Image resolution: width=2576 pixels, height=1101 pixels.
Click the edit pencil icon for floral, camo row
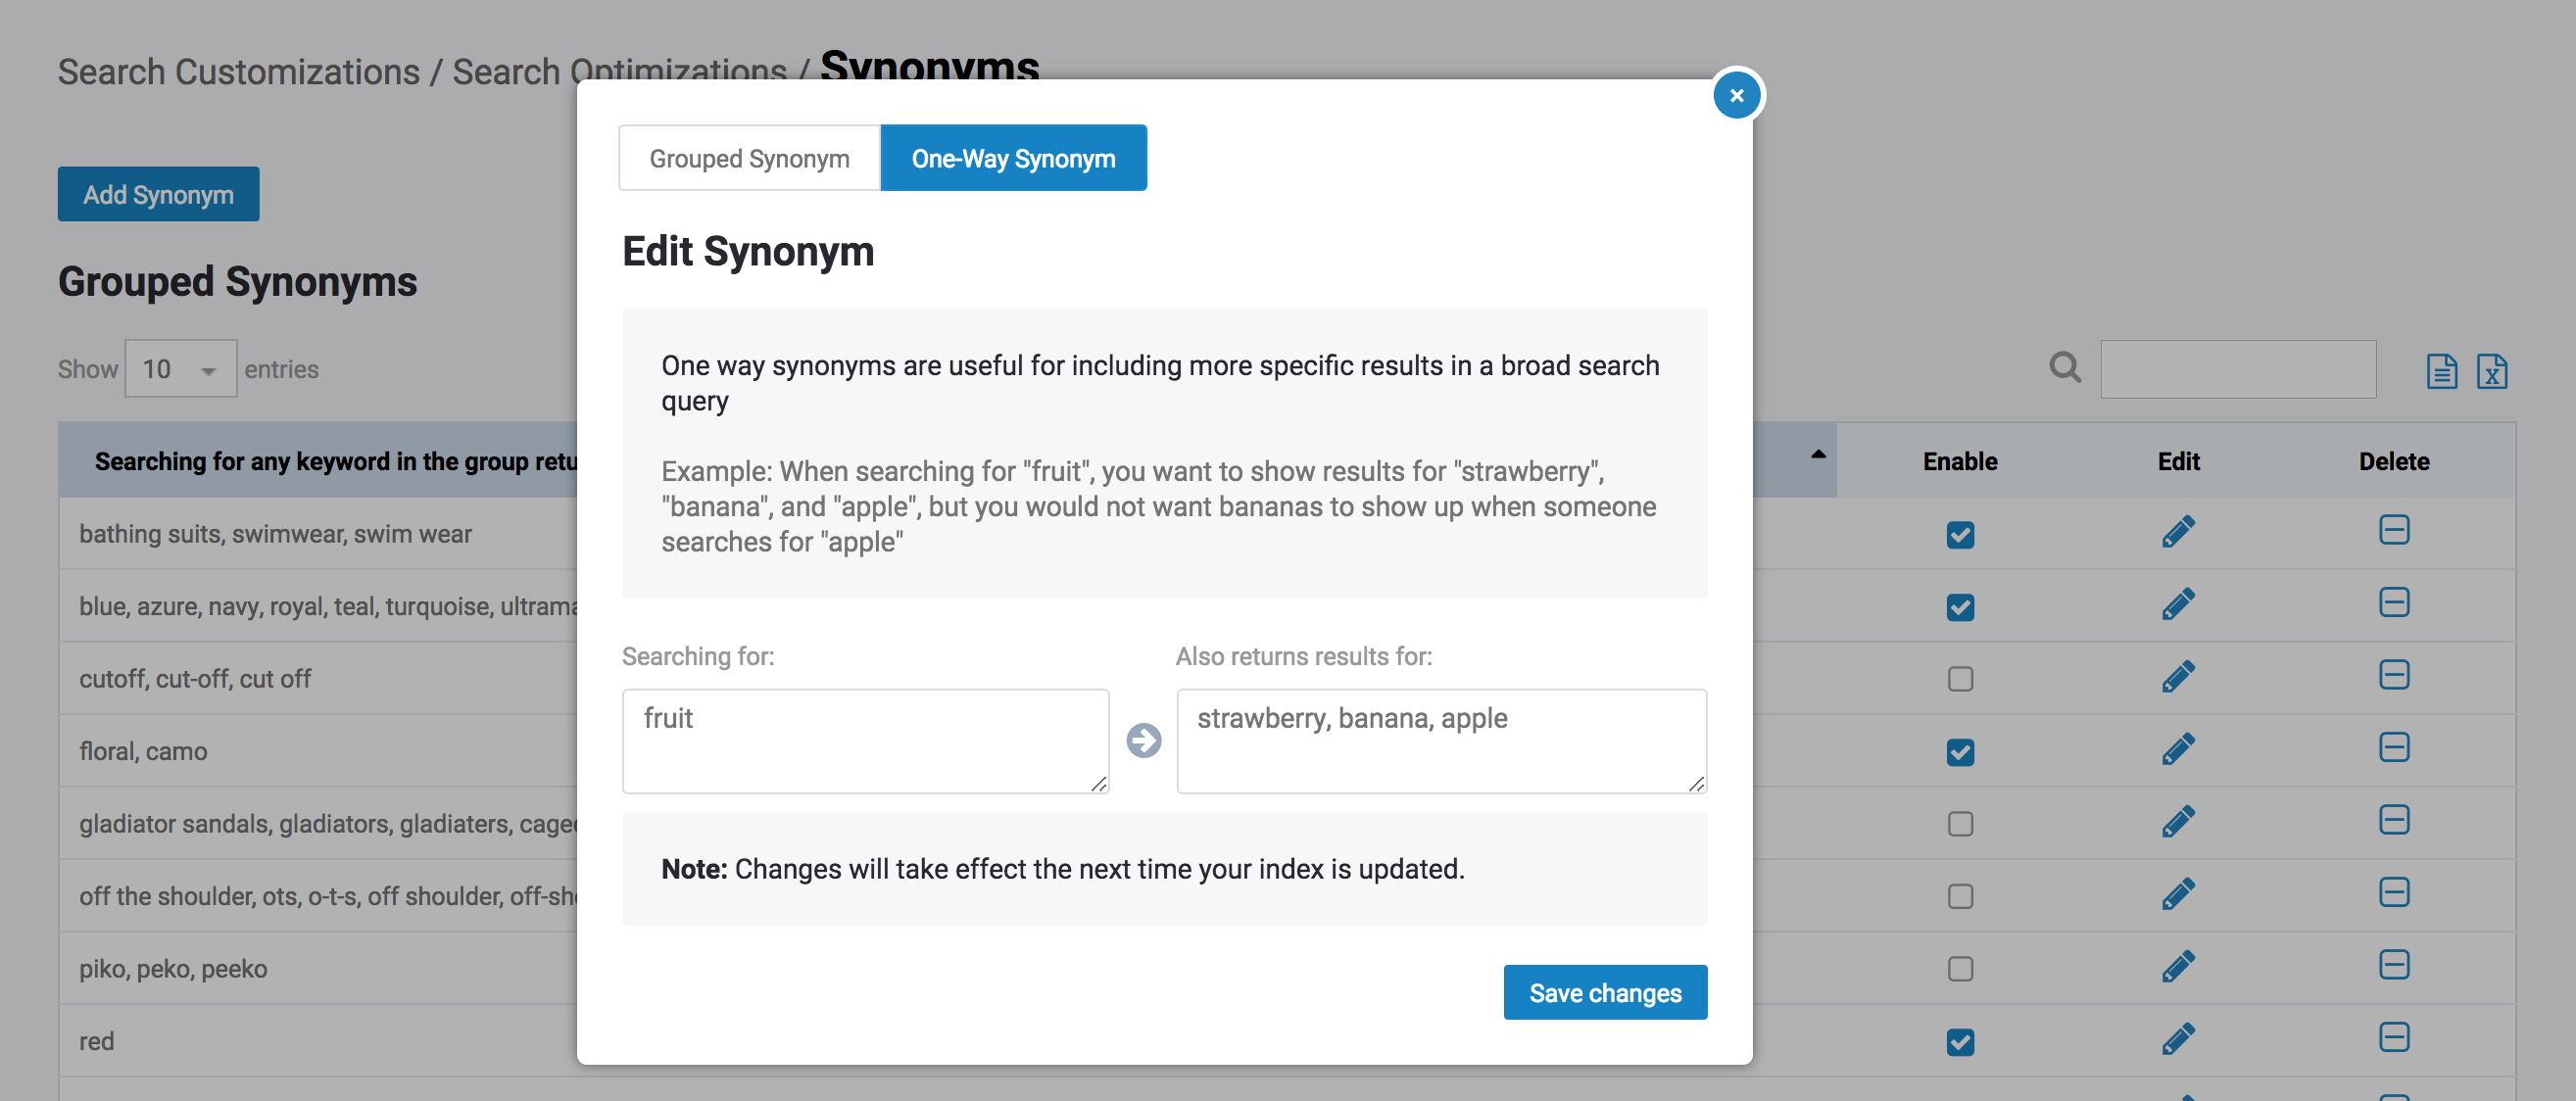(2178, 749)
